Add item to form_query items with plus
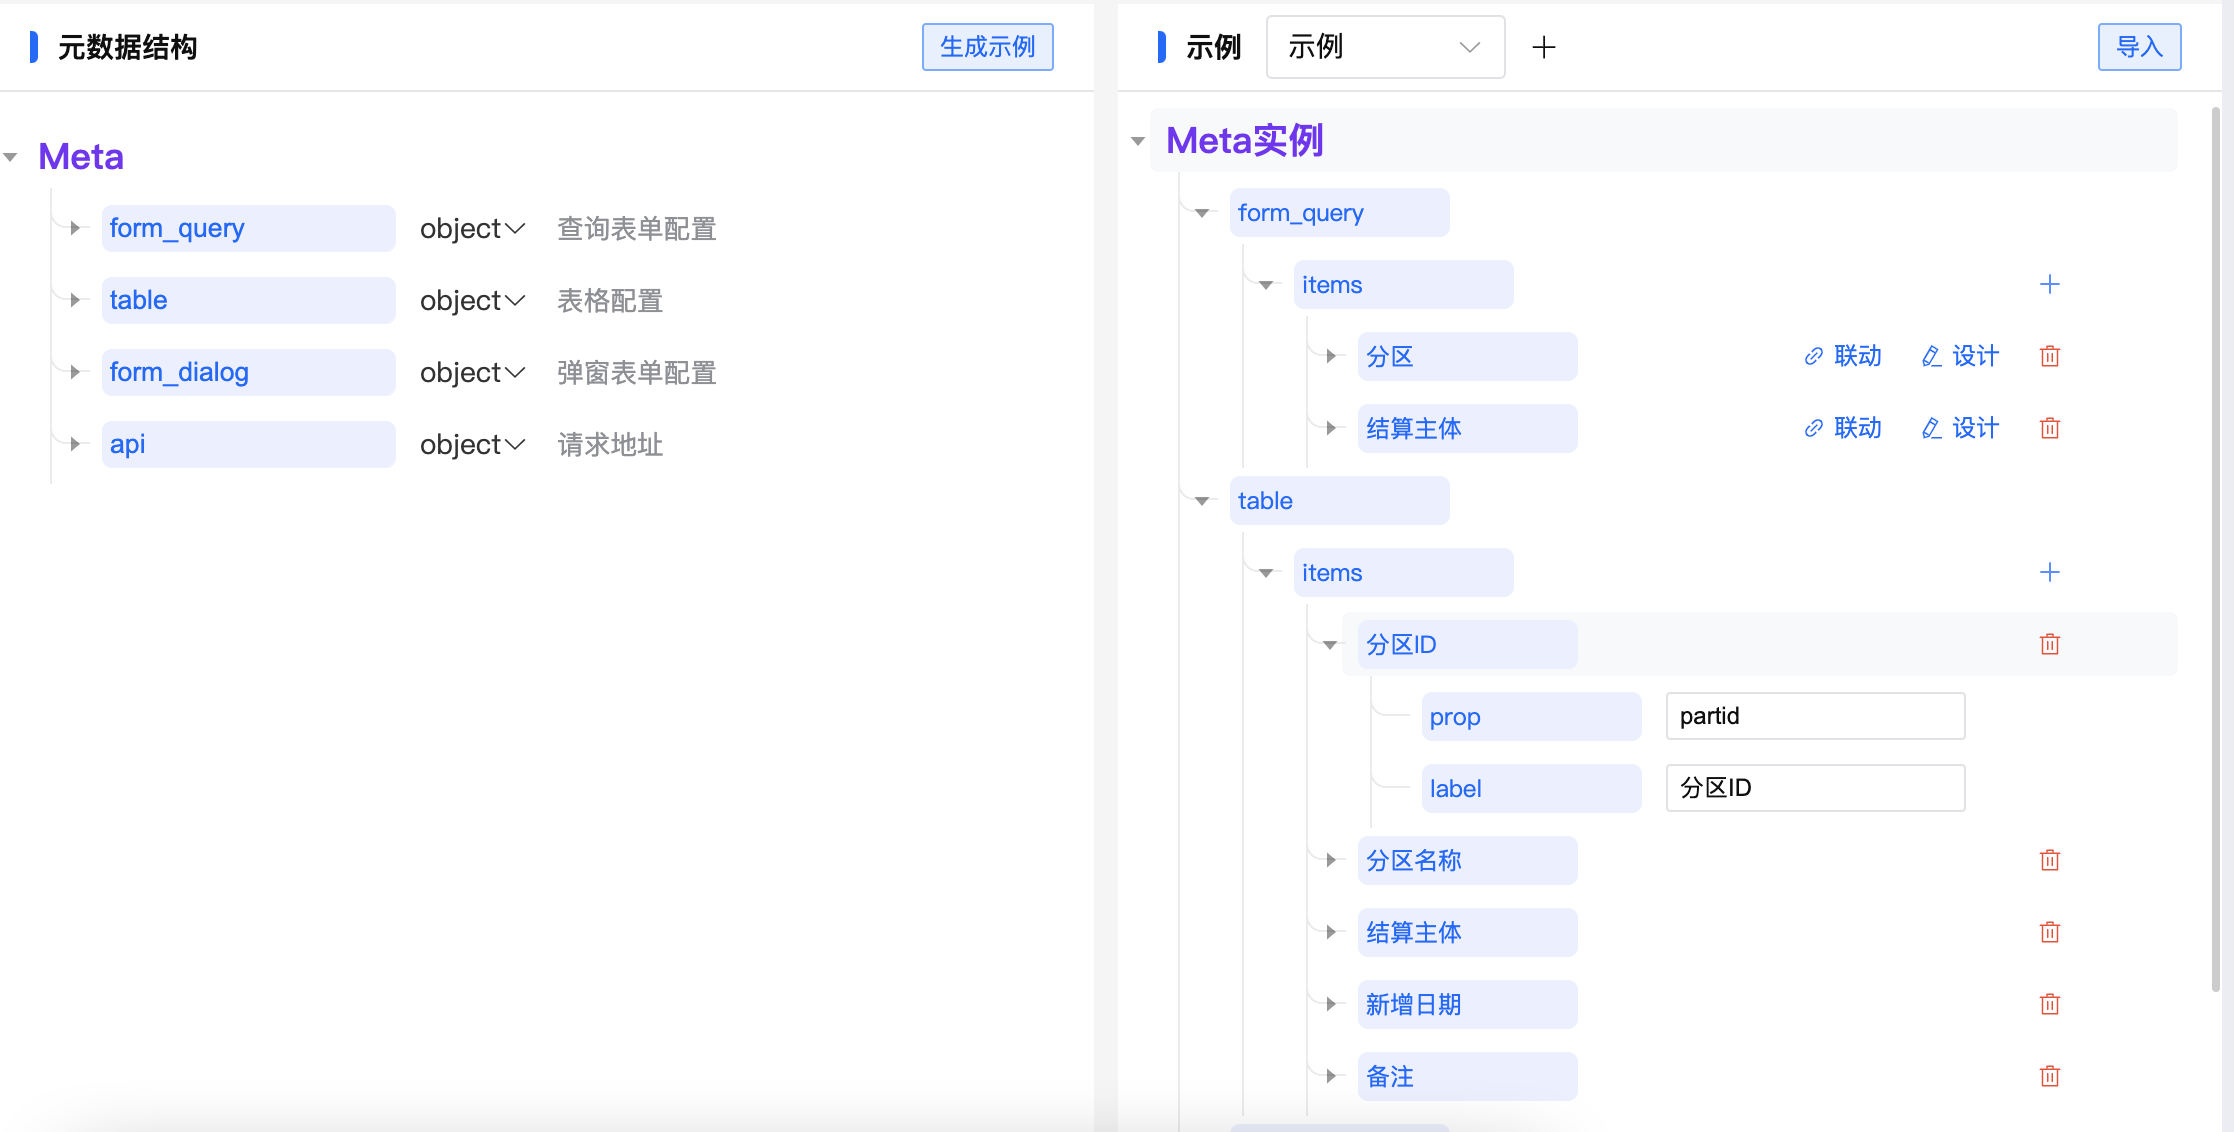Image resolution: width=2234 pixels, height=1132 pixels. click(x=2049, y=284)
